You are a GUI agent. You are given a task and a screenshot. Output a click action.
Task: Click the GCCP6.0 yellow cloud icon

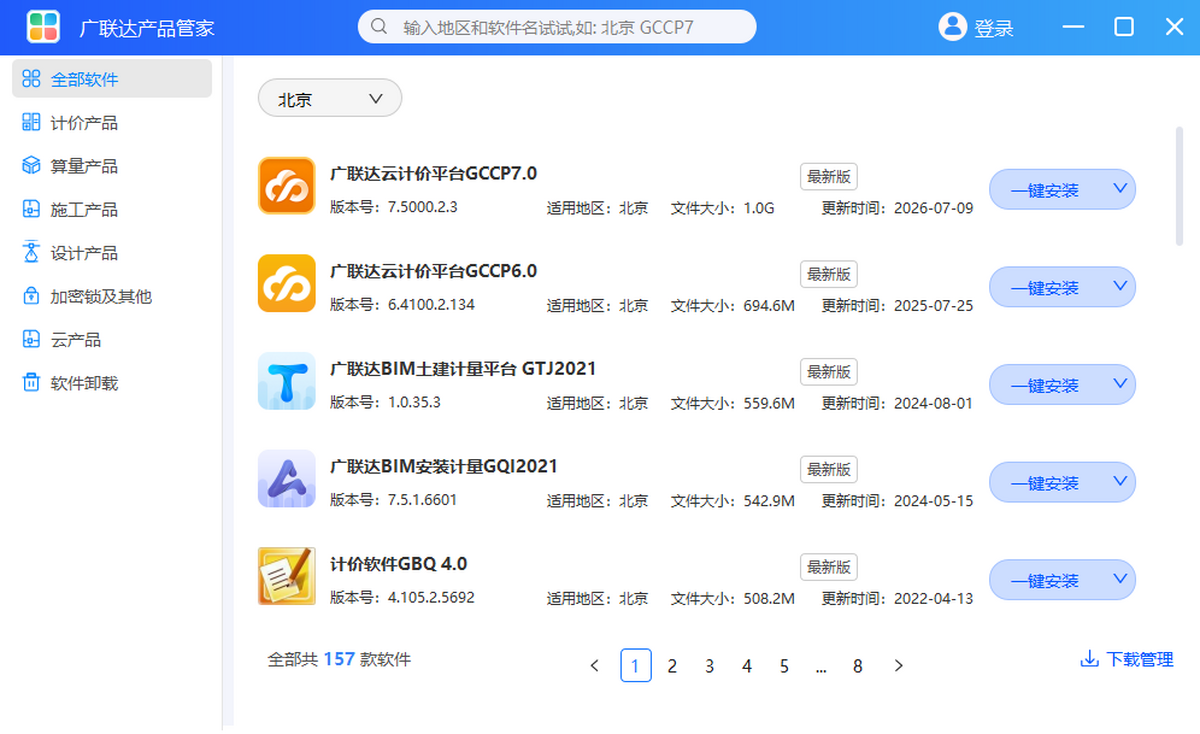click(x=287, y=283)
